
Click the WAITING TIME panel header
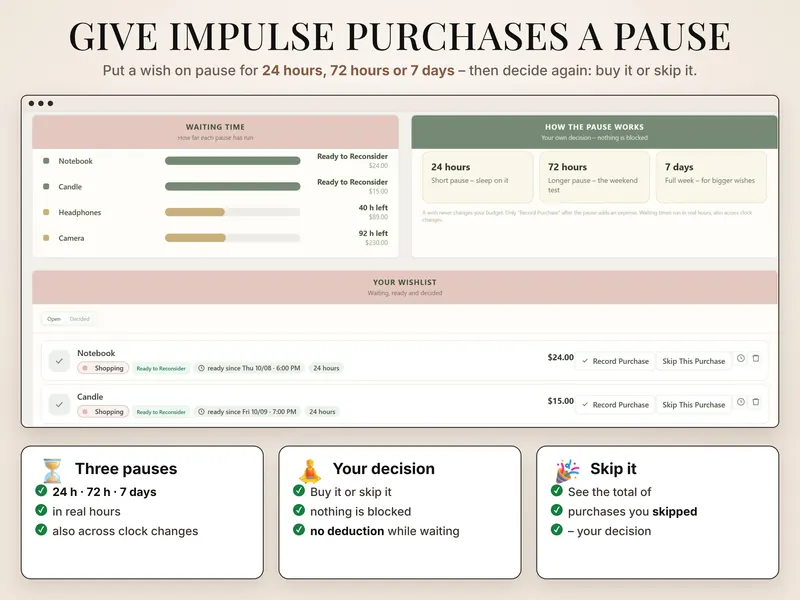tap(215, 132)
